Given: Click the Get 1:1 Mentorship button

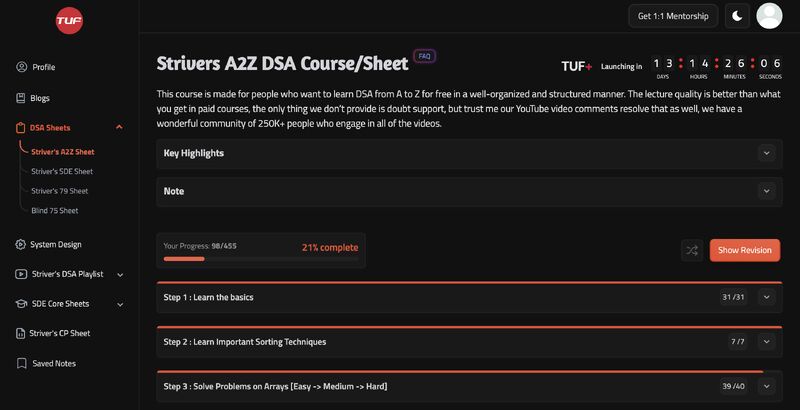Looking at the screenshot, I should point(672,16).
